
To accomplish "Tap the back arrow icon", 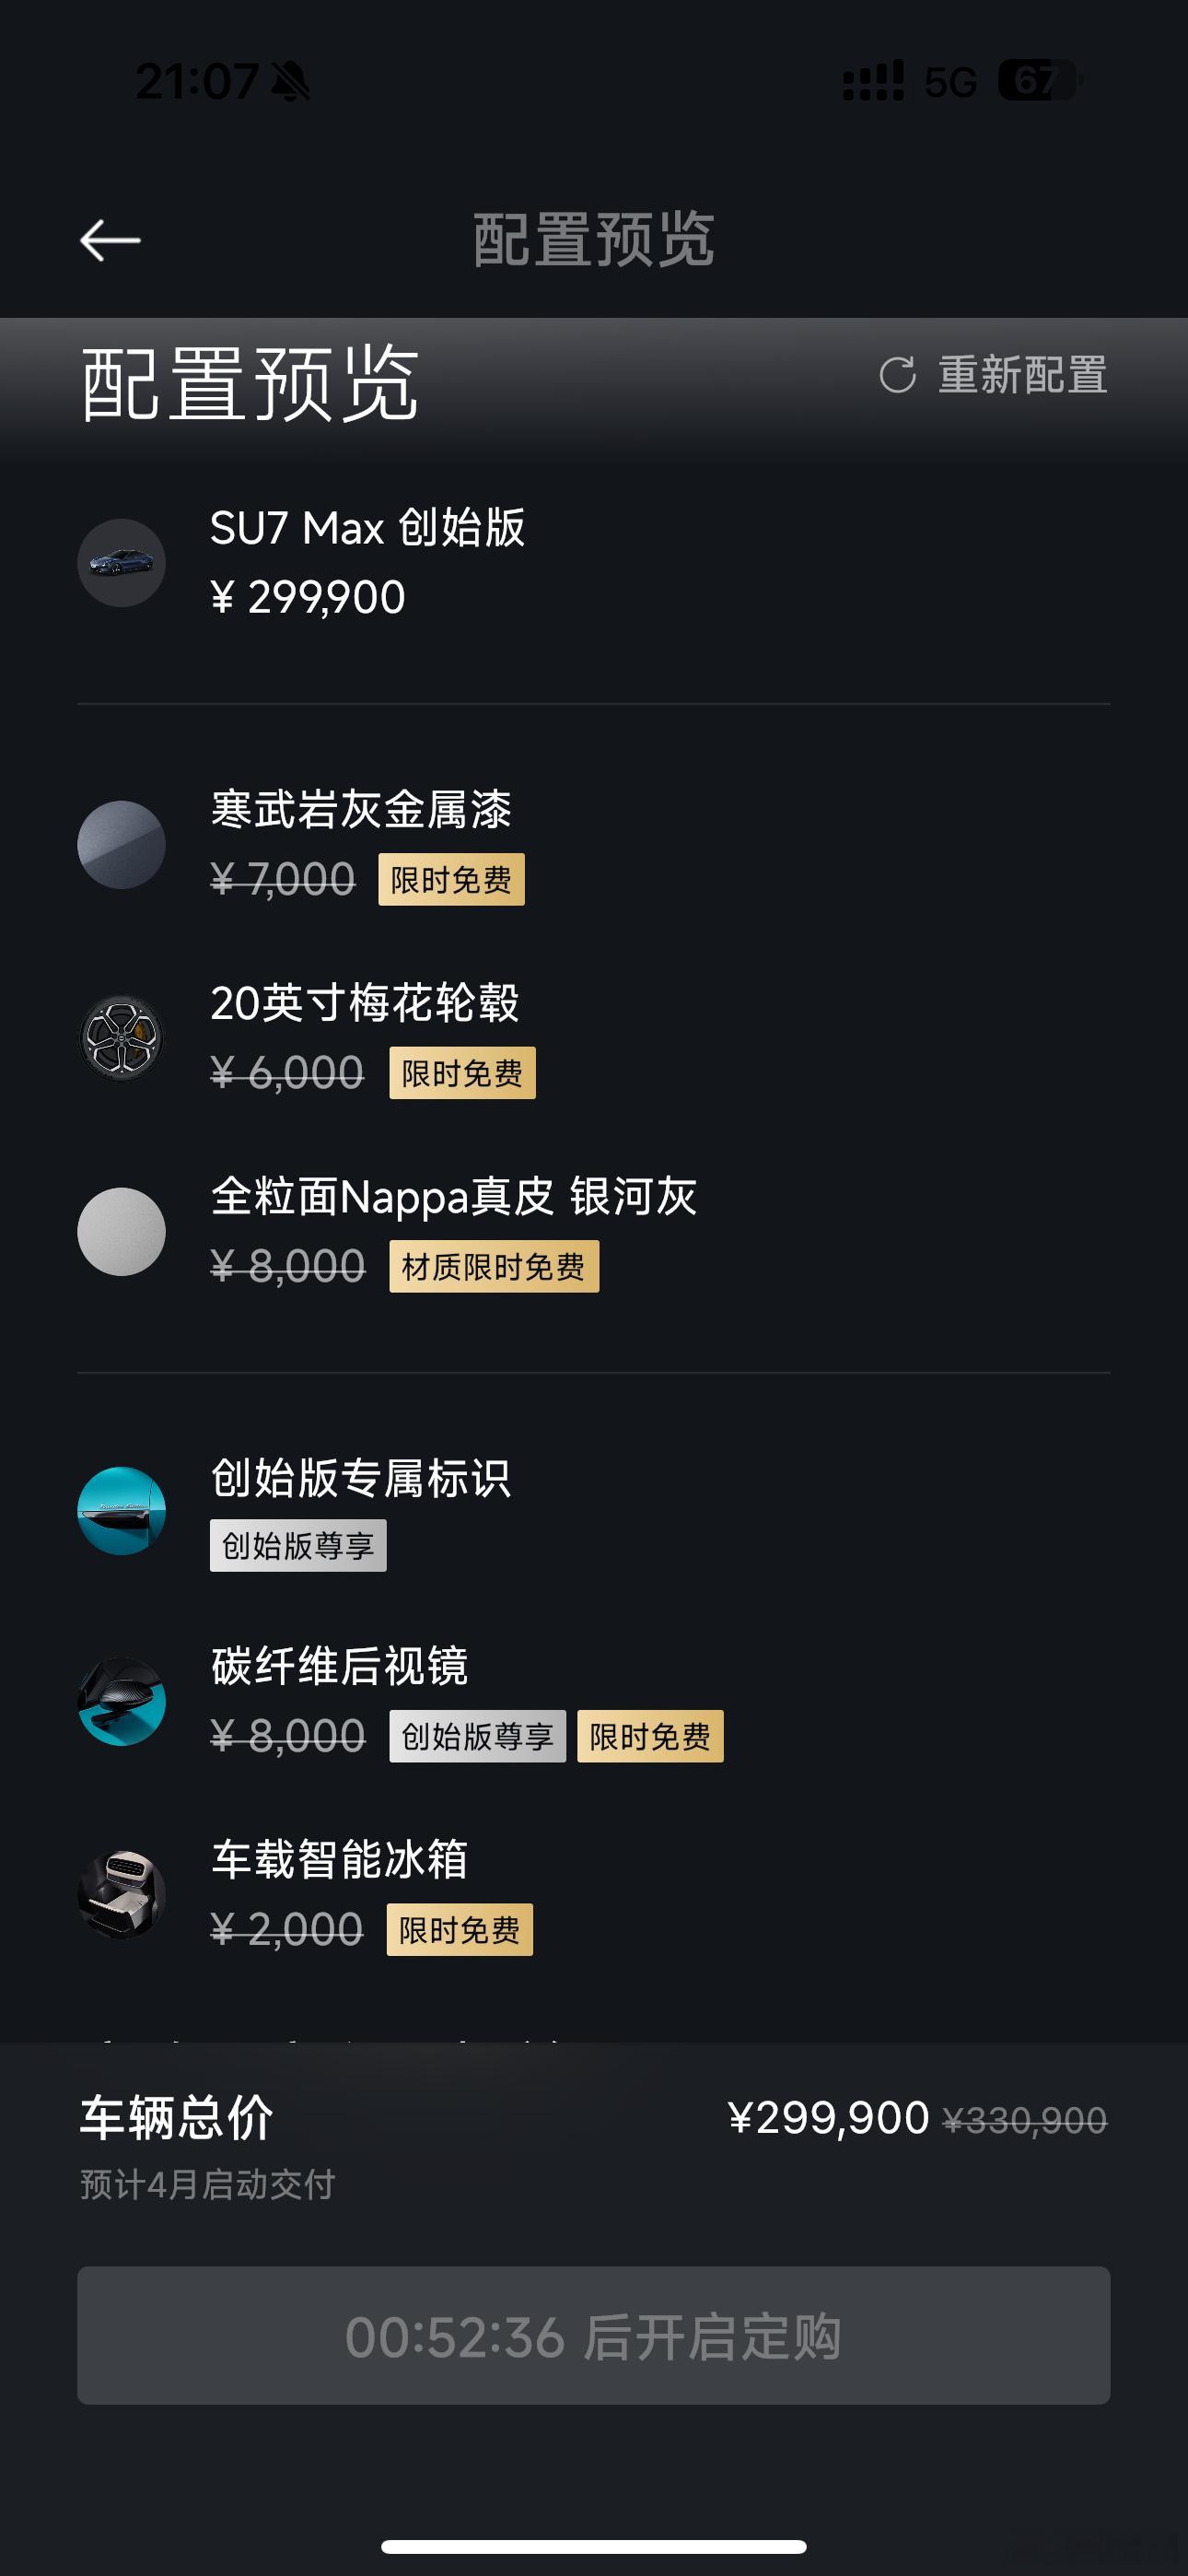I will [110, 240].
